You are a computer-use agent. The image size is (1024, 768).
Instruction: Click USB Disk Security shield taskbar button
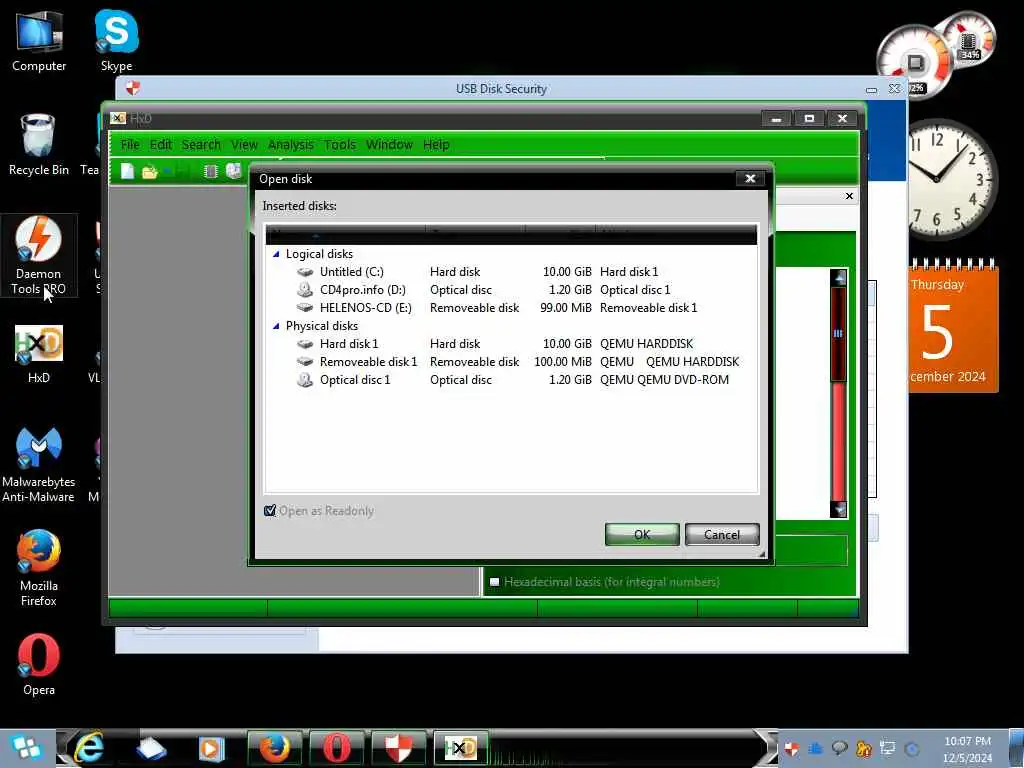[x=398, y=747]
